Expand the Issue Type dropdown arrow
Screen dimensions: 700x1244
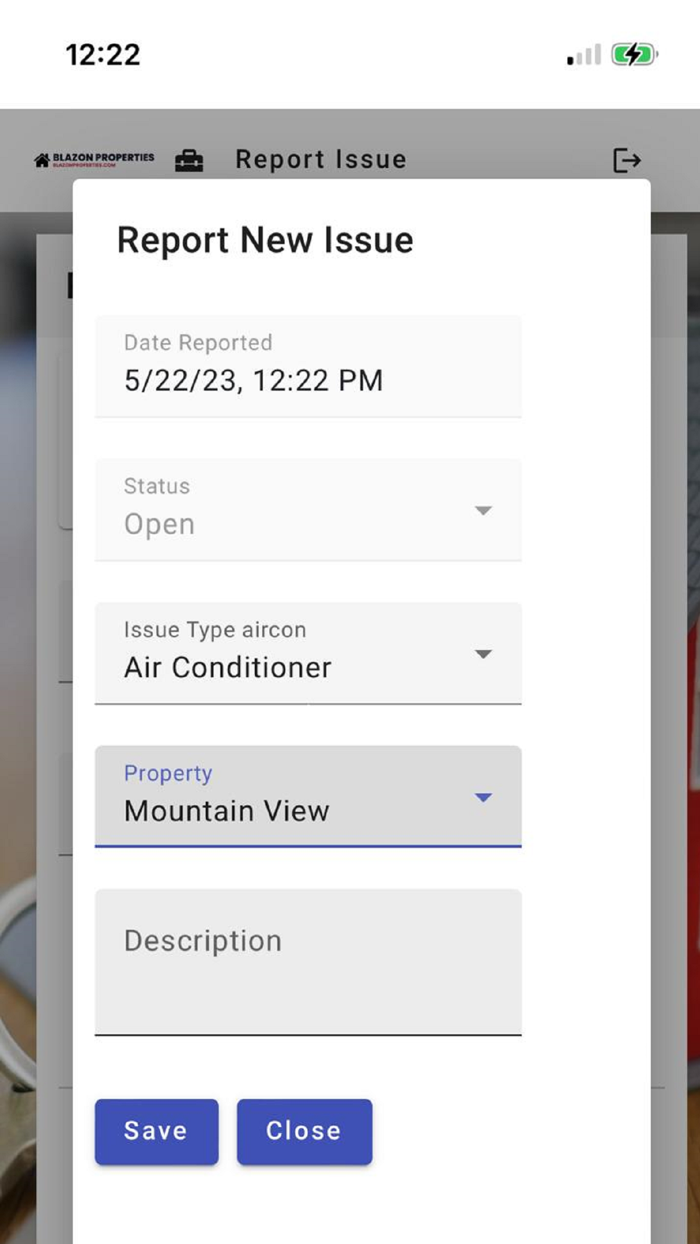pyautogui.click(x=483, y=654)
